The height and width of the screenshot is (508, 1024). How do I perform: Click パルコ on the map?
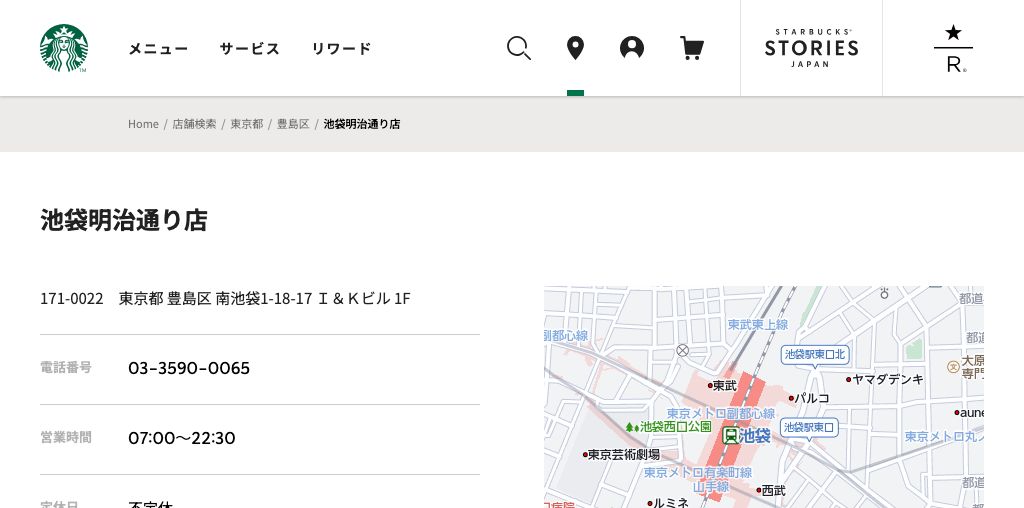coord(809,398)
